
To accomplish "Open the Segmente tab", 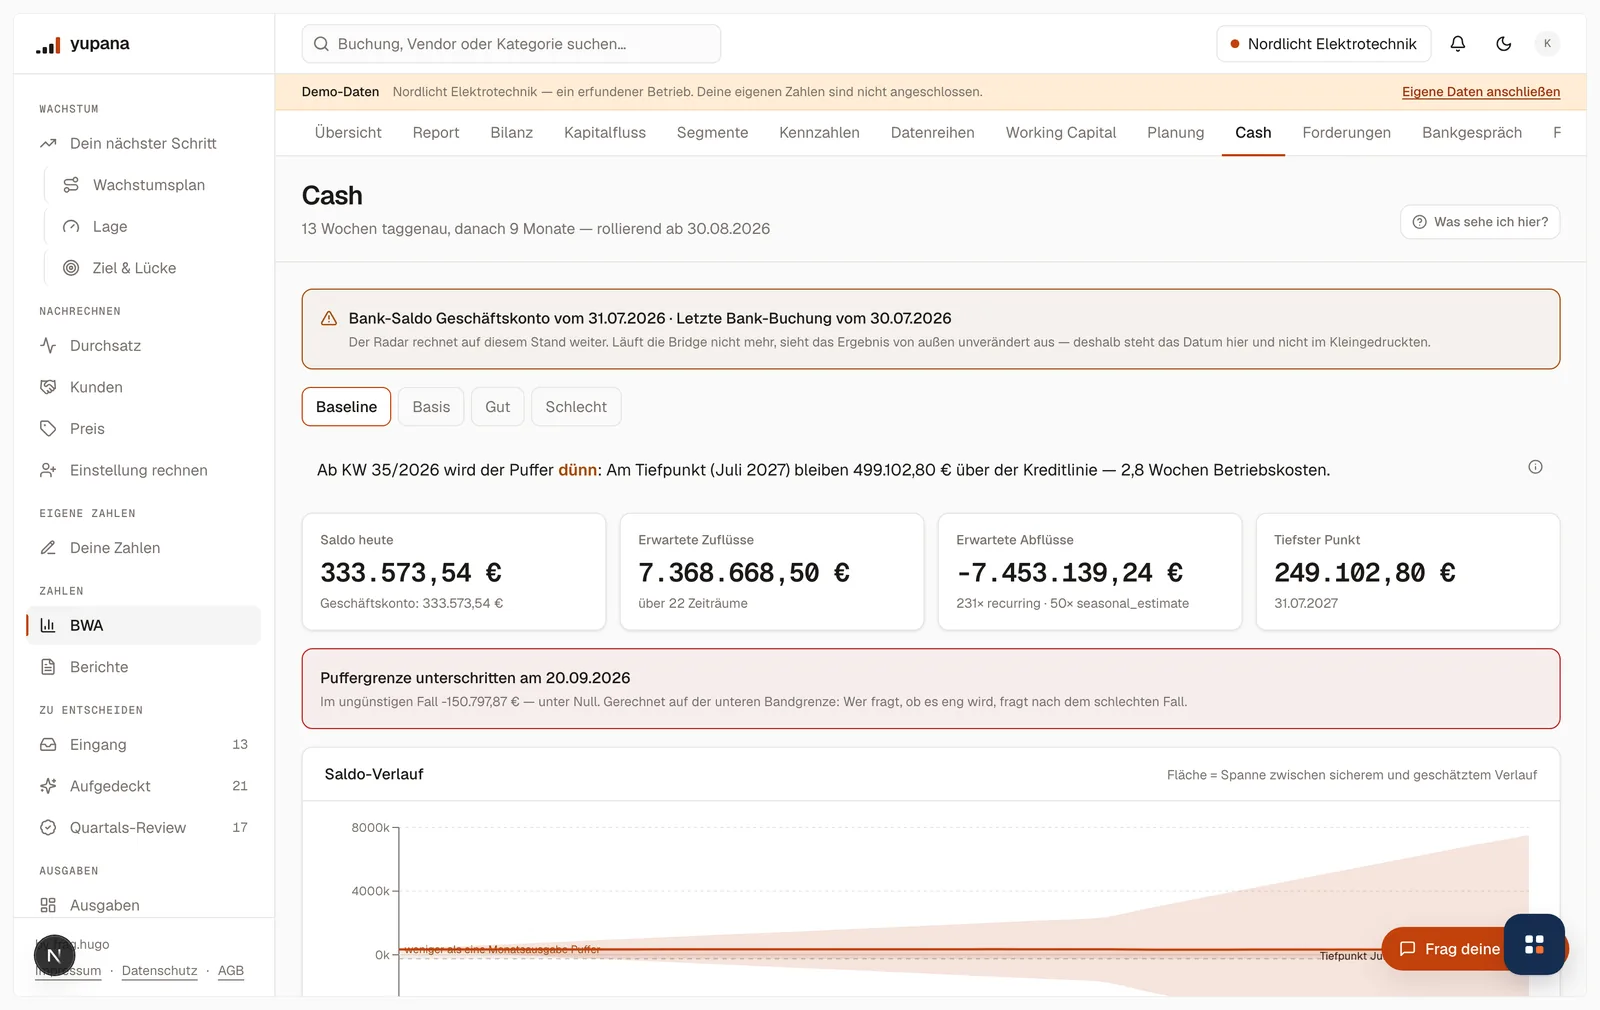I will pyautogui.click(x=712, y=133).
